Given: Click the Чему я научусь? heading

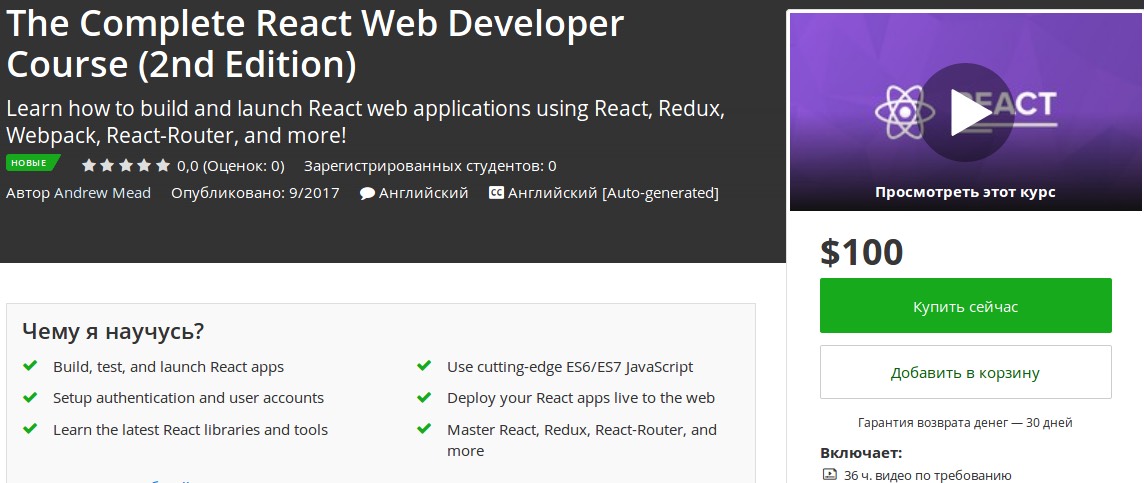Looking at the screenshot, I should (113, 331).
